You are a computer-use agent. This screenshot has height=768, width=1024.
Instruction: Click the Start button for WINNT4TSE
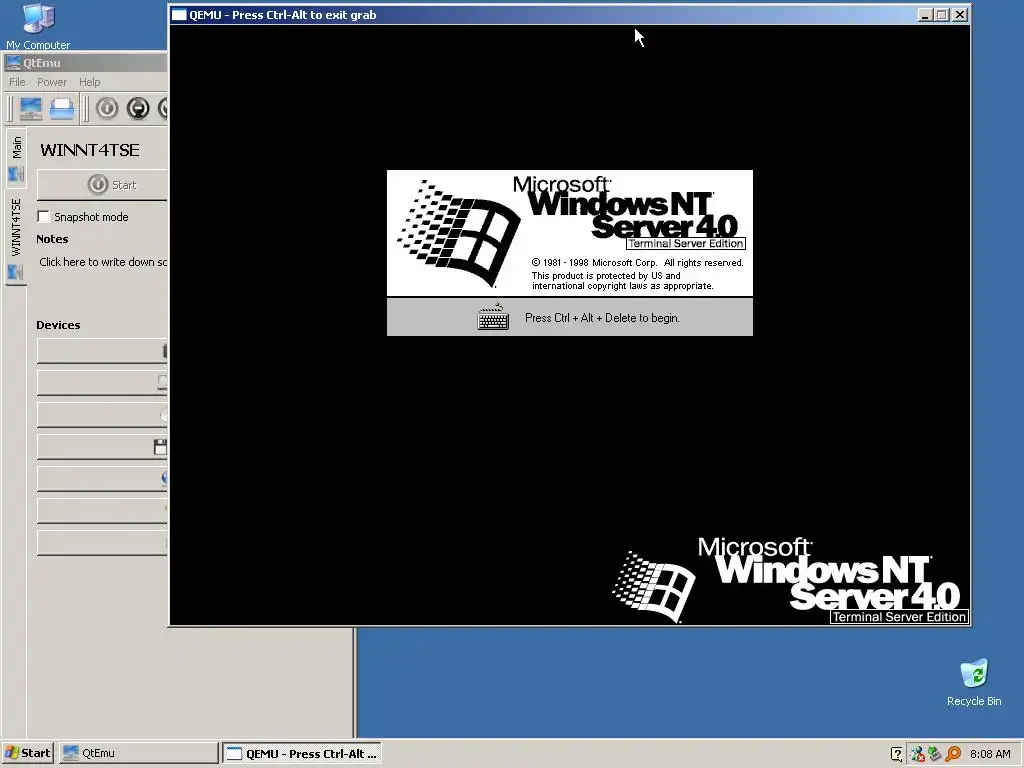point(103,185)
